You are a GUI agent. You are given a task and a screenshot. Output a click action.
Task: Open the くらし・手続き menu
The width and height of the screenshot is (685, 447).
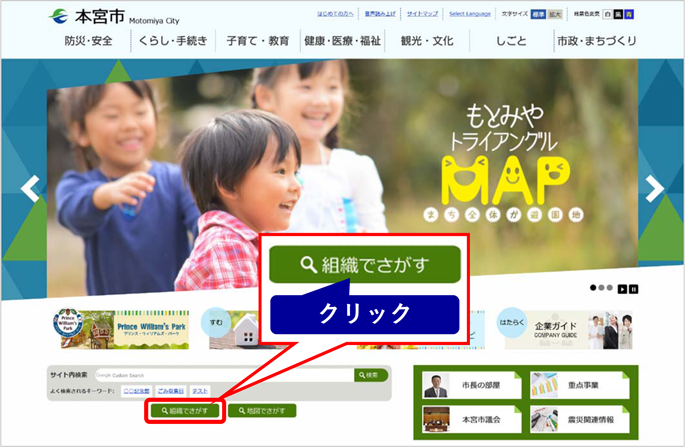(x=173, y=41)
